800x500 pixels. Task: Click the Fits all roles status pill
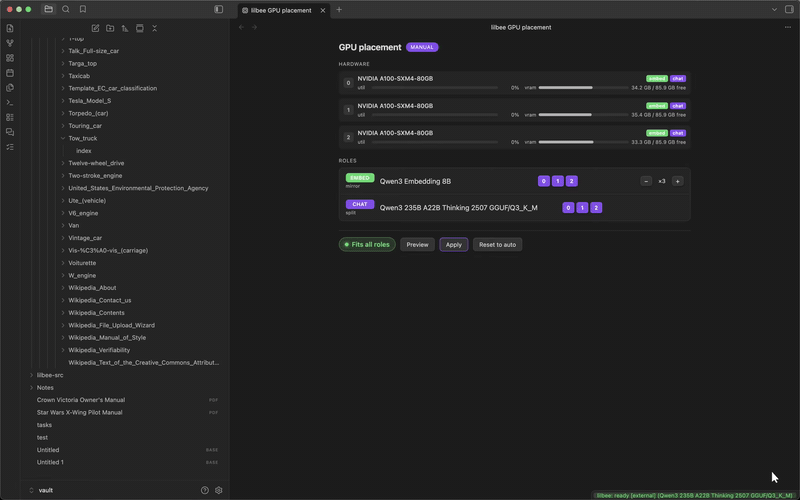click(367, 244)
